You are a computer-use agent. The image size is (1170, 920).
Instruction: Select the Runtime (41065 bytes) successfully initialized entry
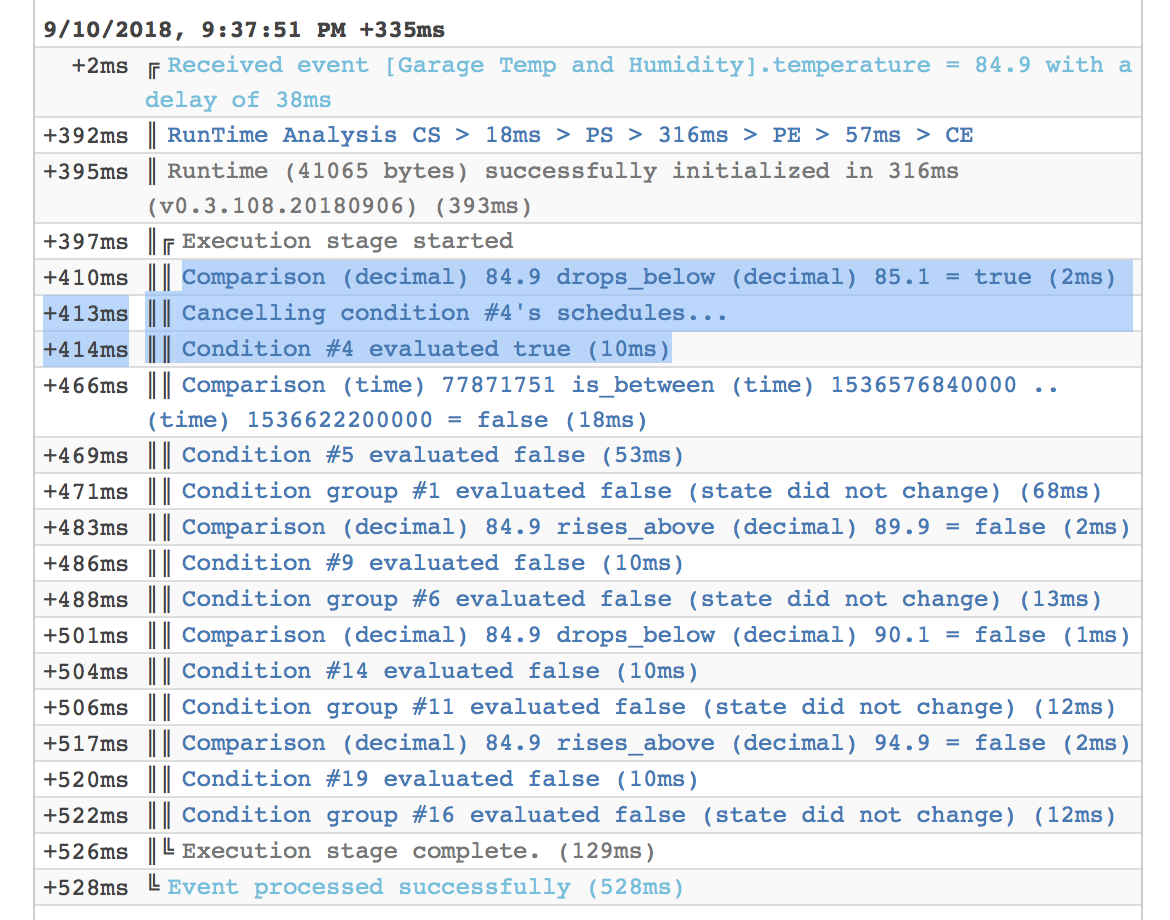pyautogui.click(x=551, y=188)
